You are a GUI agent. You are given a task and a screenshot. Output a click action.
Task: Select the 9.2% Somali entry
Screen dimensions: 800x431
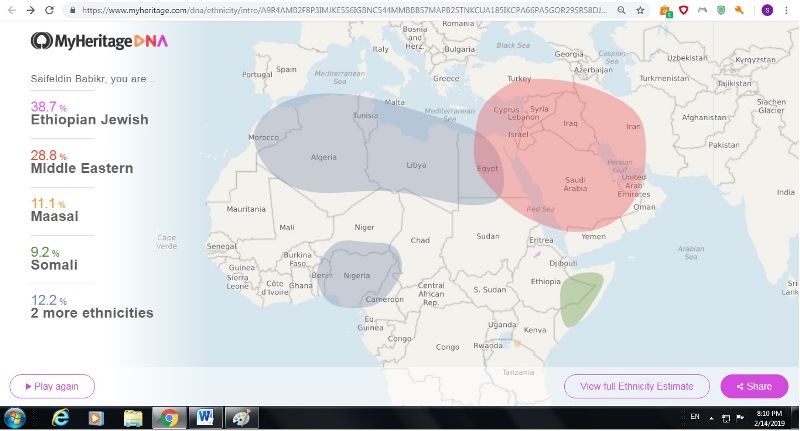click(x=54, y=259)
